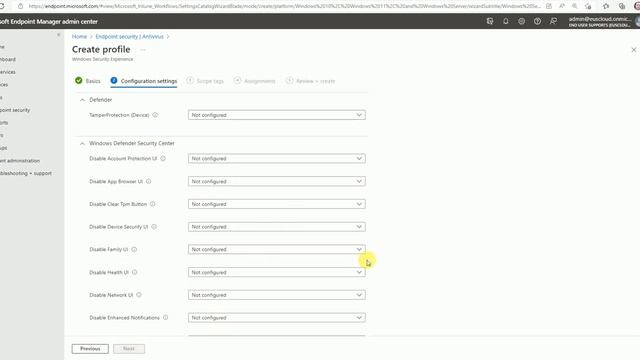
Task: Open the Disable App Browser UI dropdown
Action: coord(276,181)
